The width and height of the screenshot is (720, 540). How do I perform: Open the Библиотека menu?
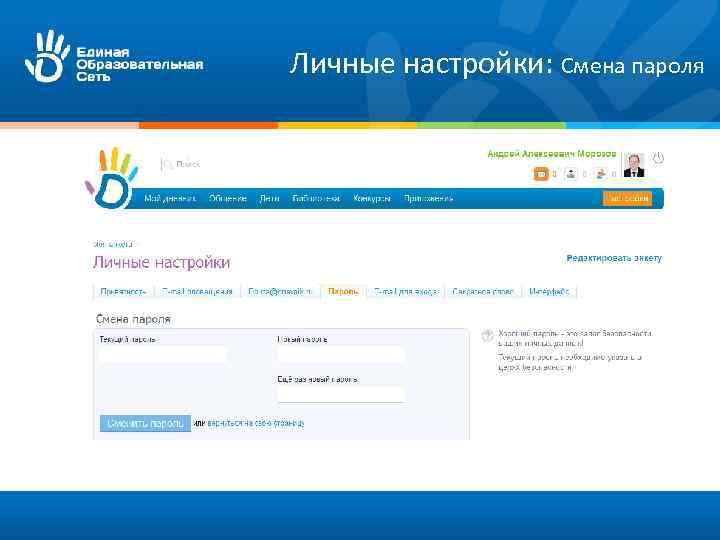[316, 198]
